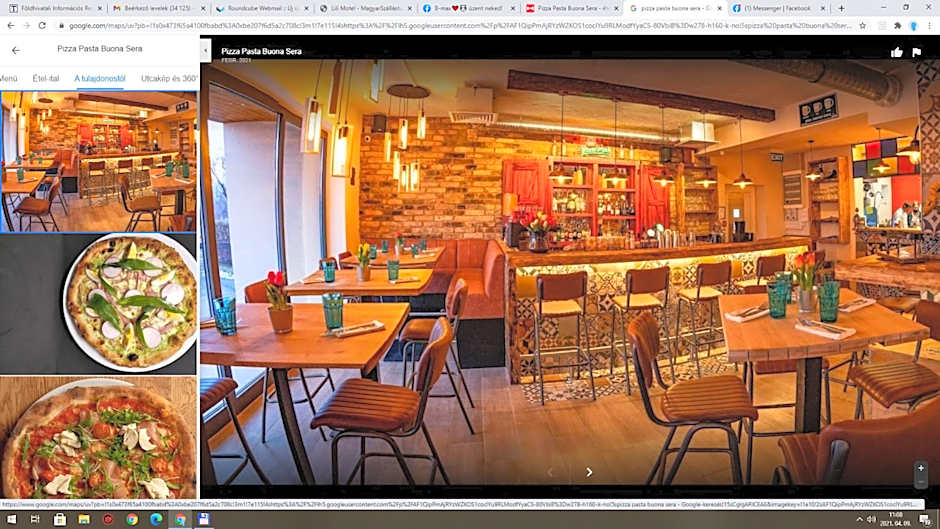Open the Windows Start menu
Viewport: 940px width, 529px height.
point(9,520)
